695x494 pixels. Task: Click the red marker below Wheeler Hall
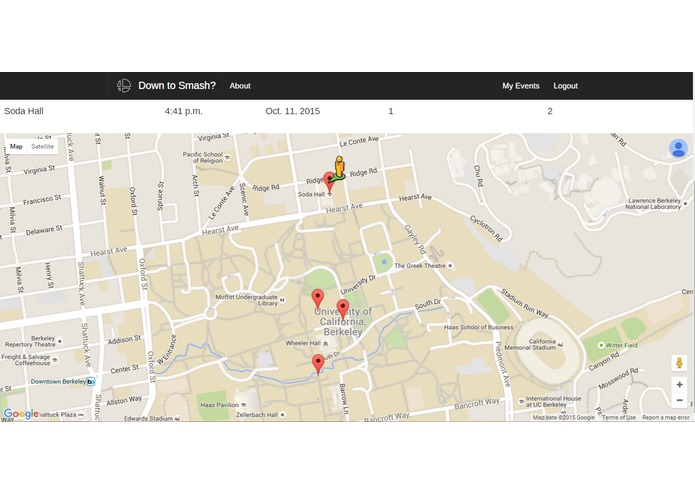pyautogui.click(x=318, y=365)
